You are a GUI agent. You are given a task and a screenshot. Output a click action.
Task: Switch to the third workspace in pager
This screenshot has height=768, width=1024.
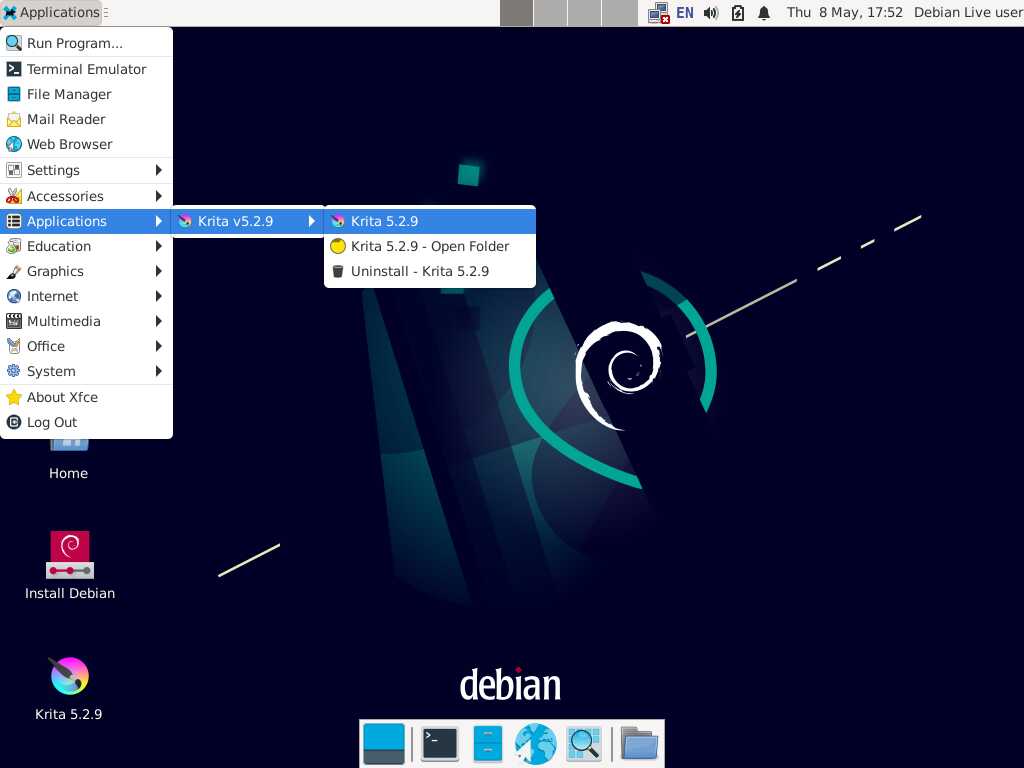(584, 13)
